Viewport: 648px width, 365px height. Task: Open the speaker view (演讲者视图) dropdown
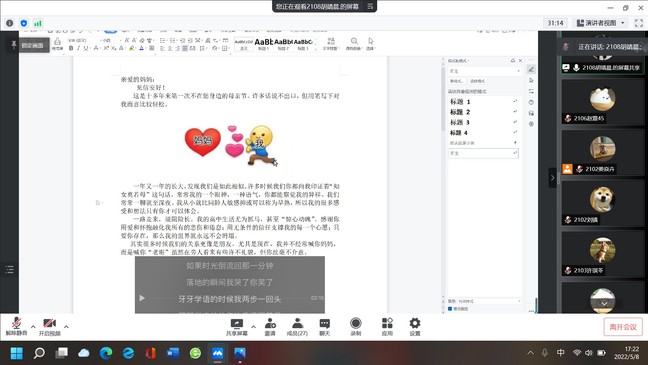coord(600,23)
